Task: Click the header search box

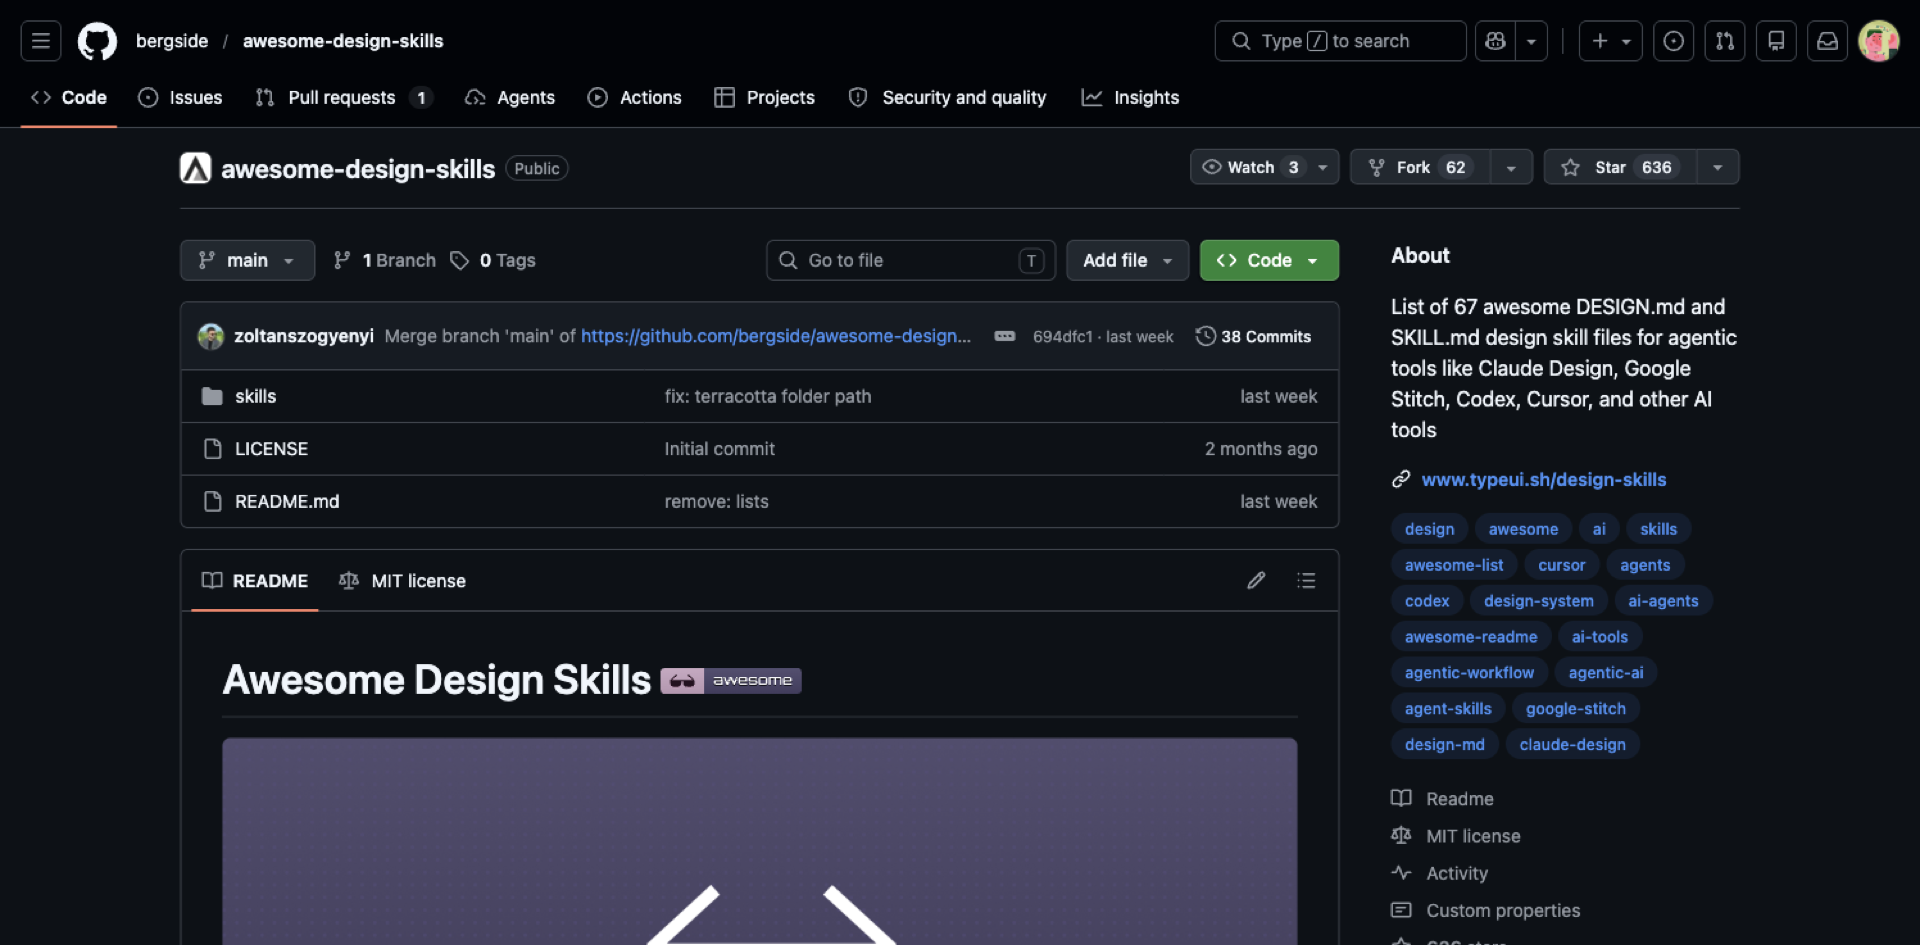Action: click(x=1340, y=41)
